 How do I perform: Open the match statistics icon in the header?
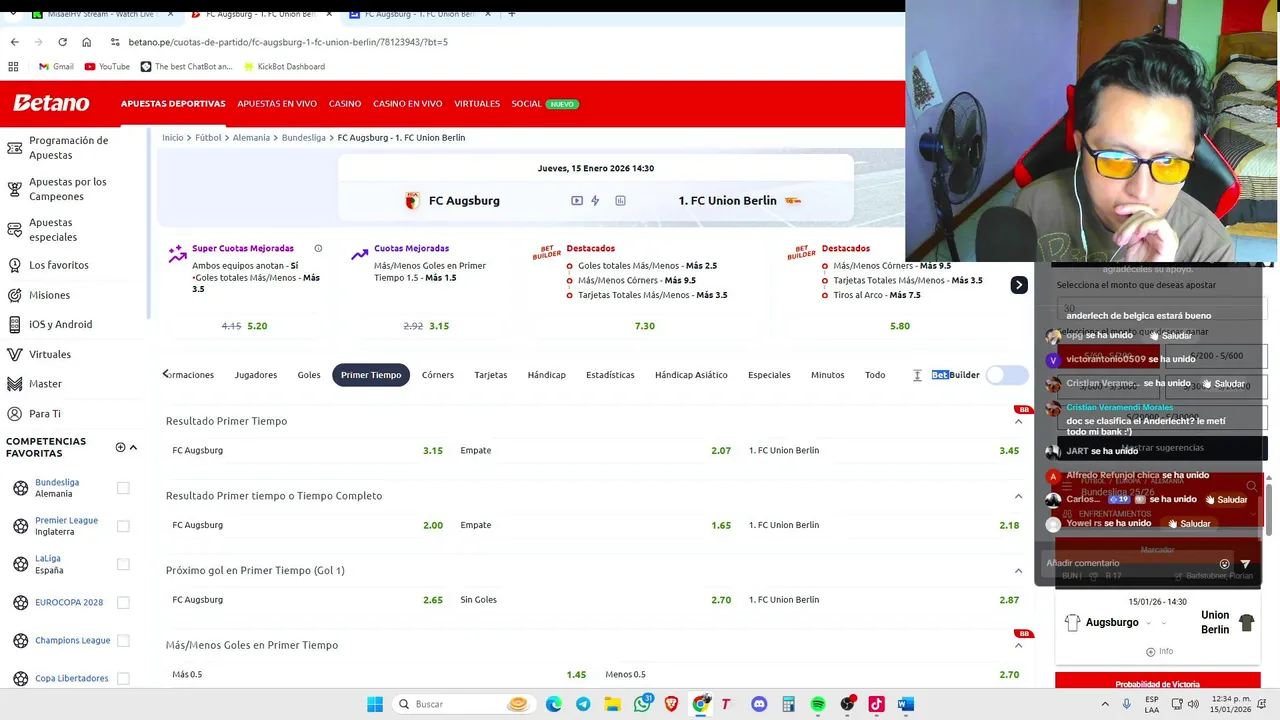click(x=620, y=201)
